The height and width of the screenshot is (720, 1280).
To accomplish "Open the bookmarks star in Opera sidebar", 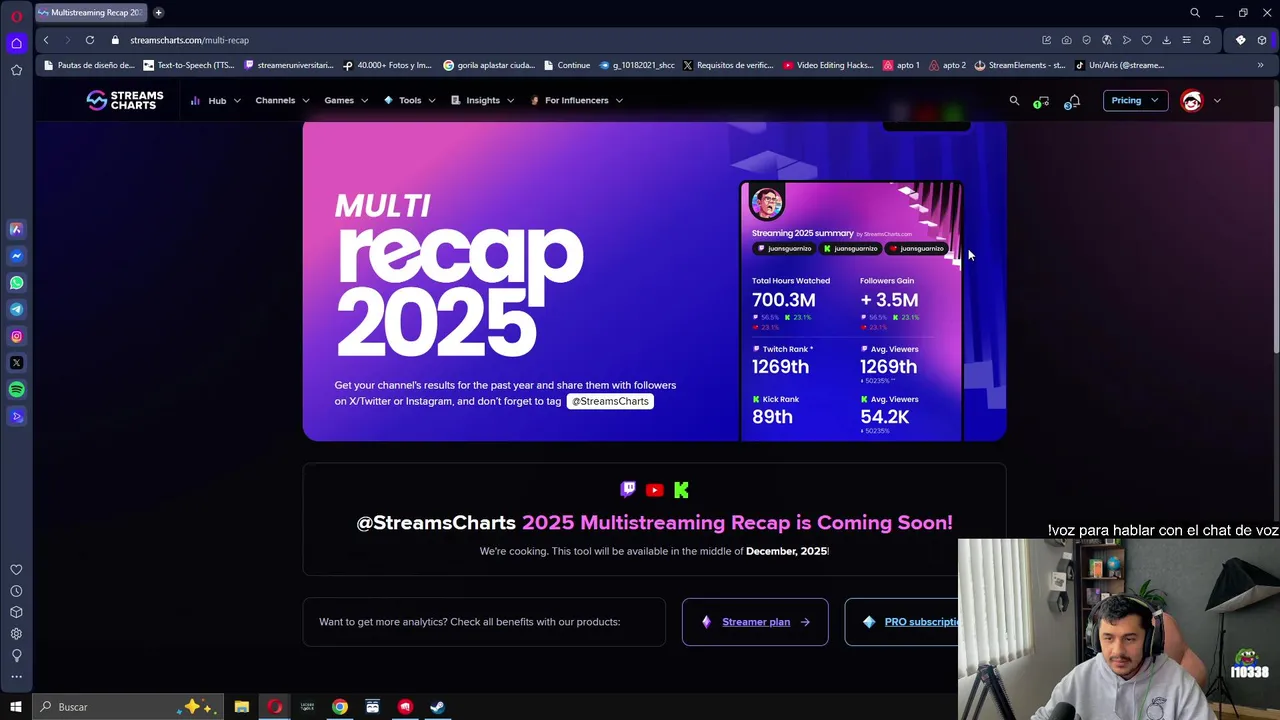I will click(x=16, y=70).
